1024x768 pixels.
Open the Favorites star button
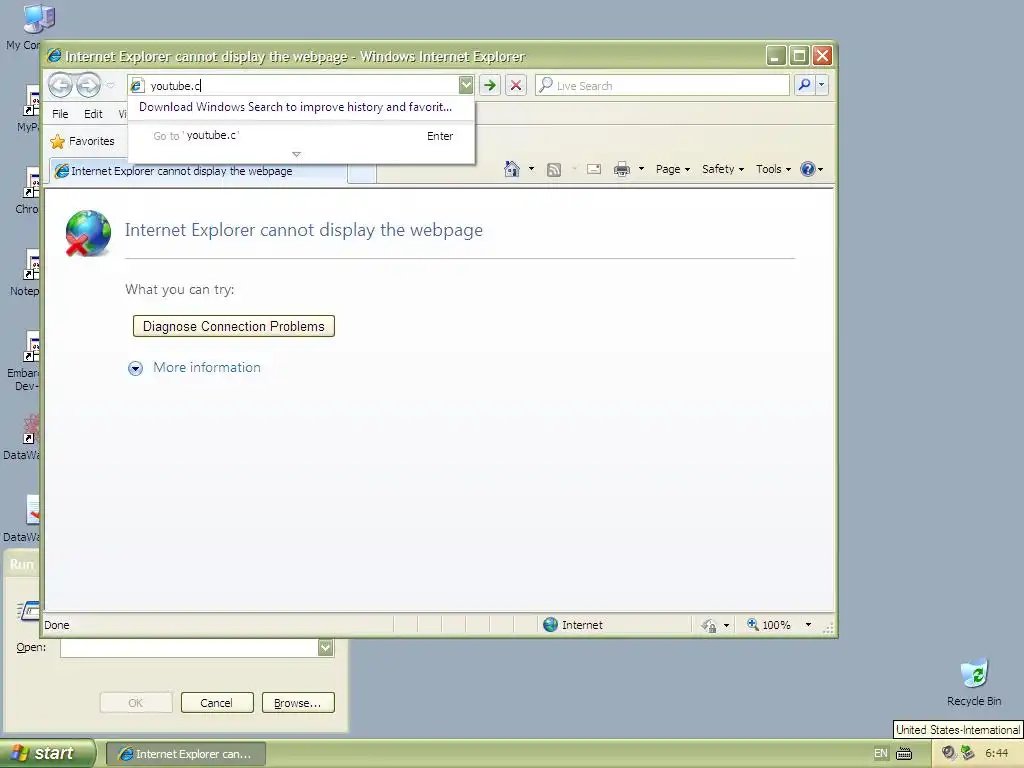click(x=83, y=141)
